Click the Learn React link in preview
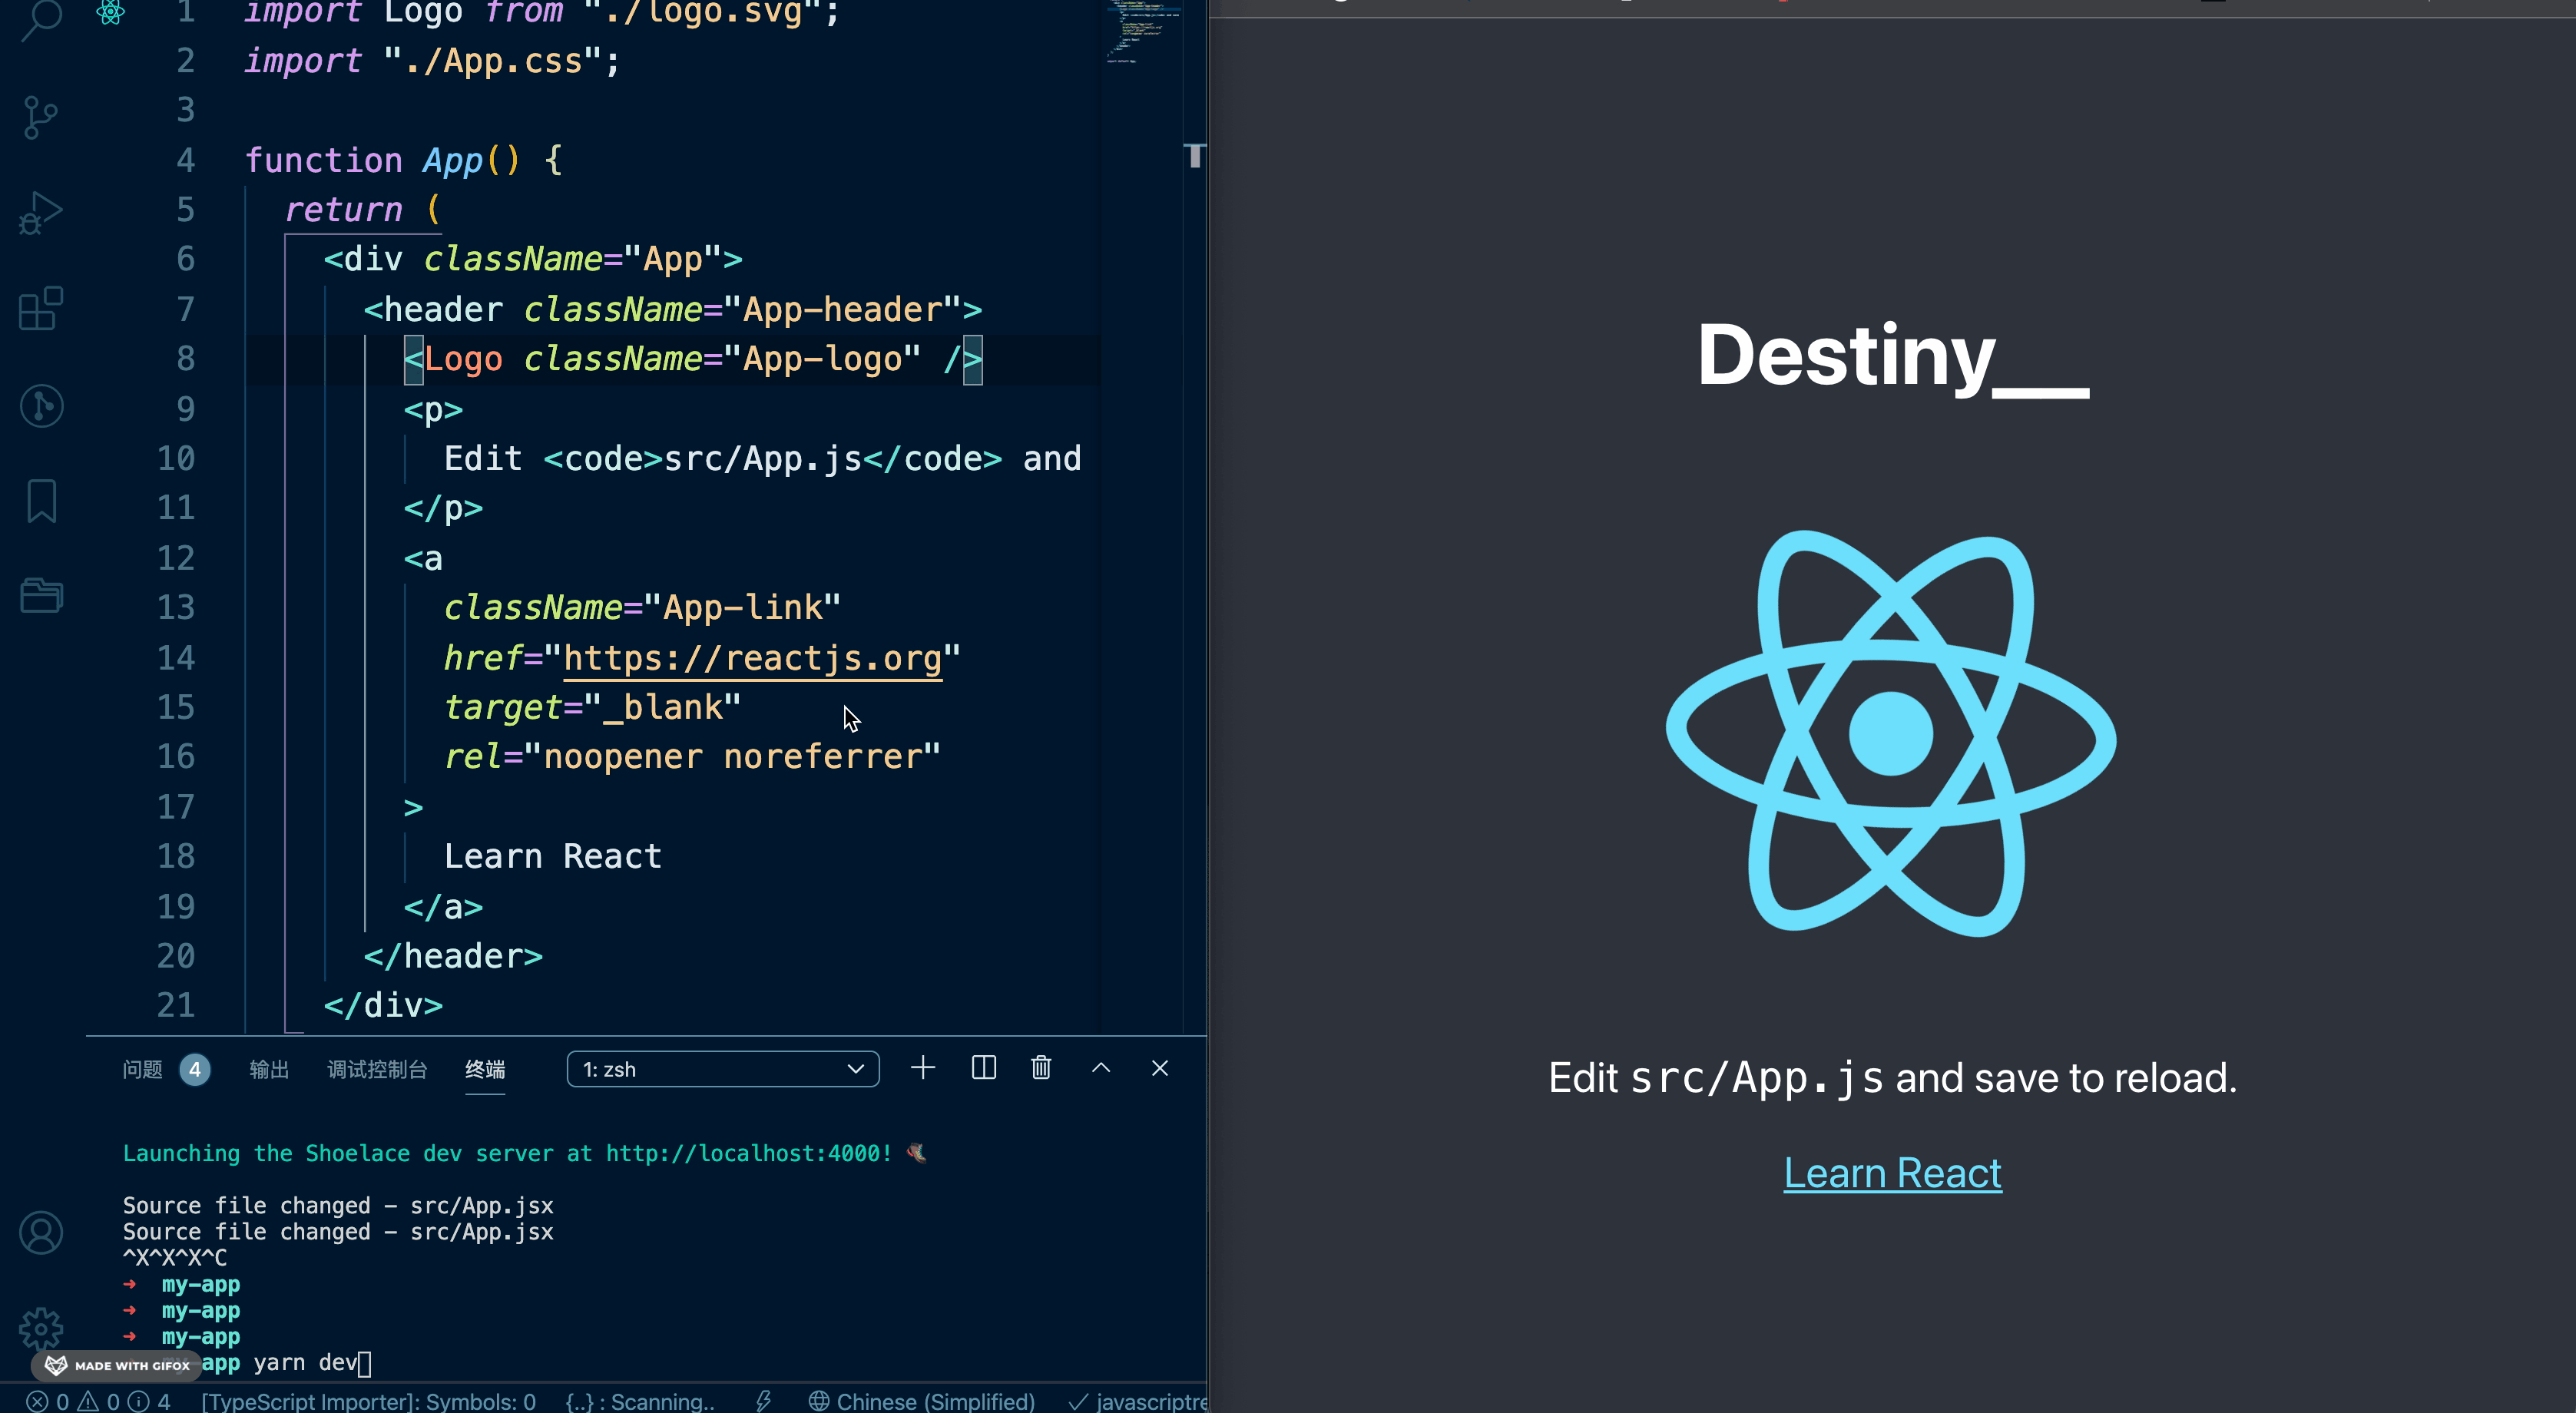 [1892, 1173]
